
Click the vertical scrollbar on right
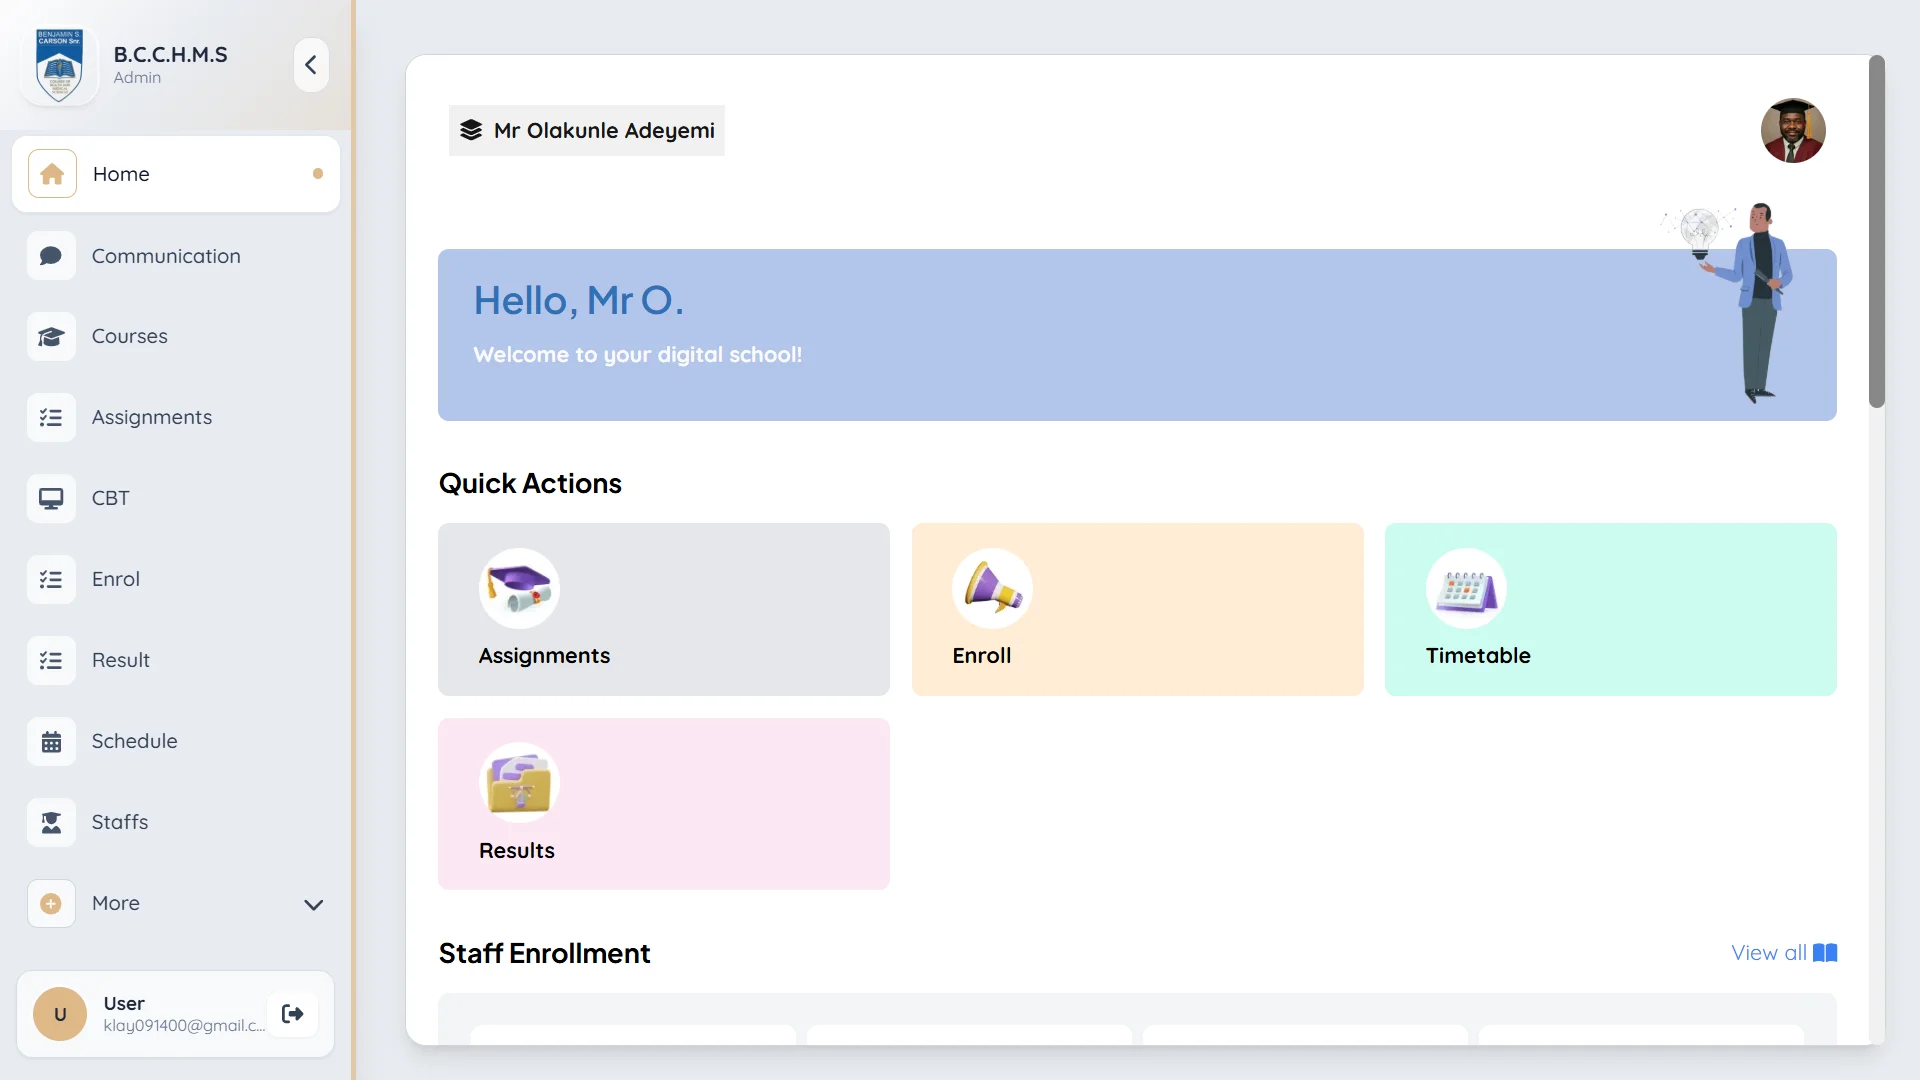(x=1876, y=230)
